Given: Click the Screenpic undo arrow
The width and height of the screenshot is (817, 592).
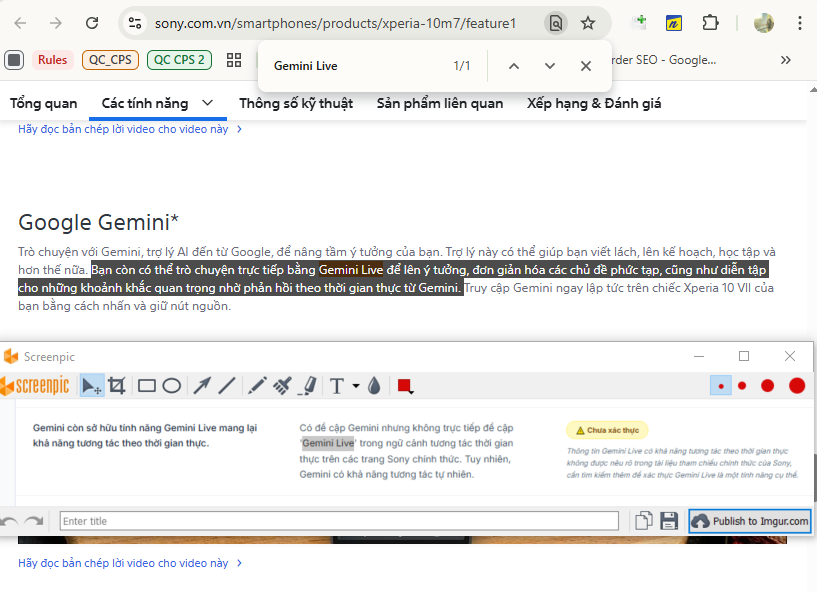Looking at the screenshot, I should pos(9,521).
